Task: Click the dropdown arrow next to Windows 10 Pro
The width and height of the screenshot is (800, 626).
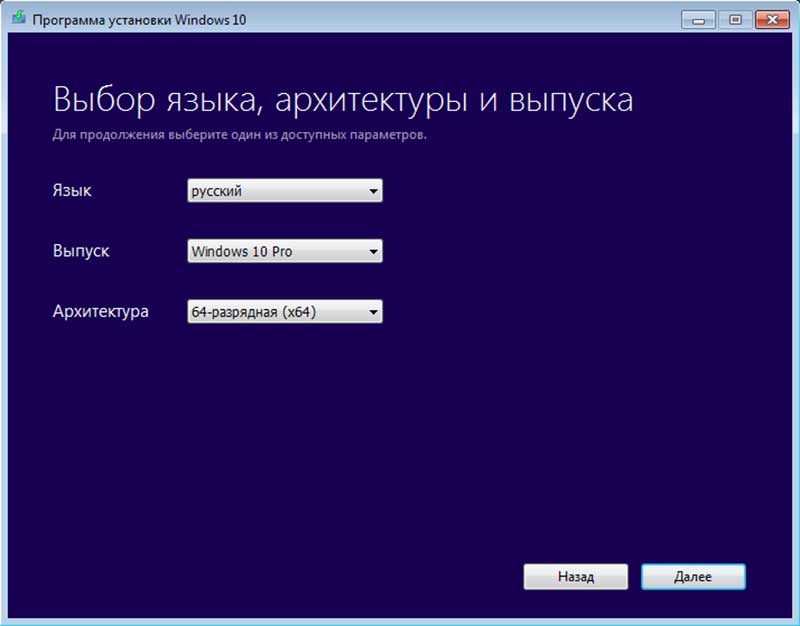Action: [371, 251]
